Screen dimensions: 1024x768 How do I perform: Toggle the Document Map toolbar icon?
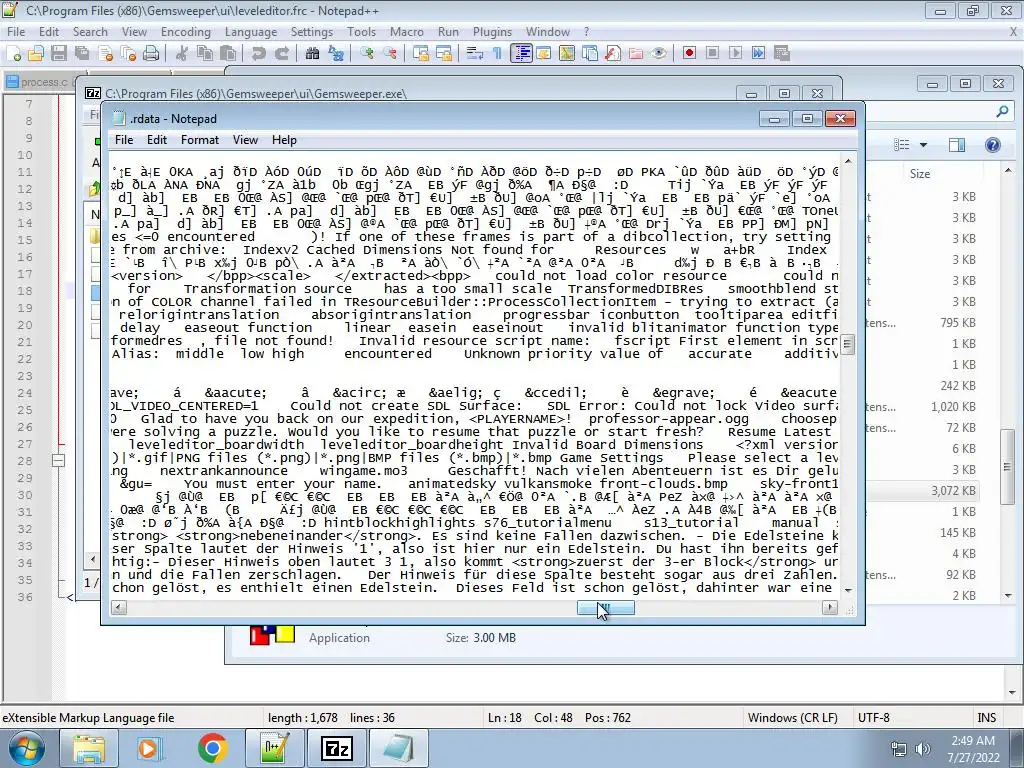point(567,54)
